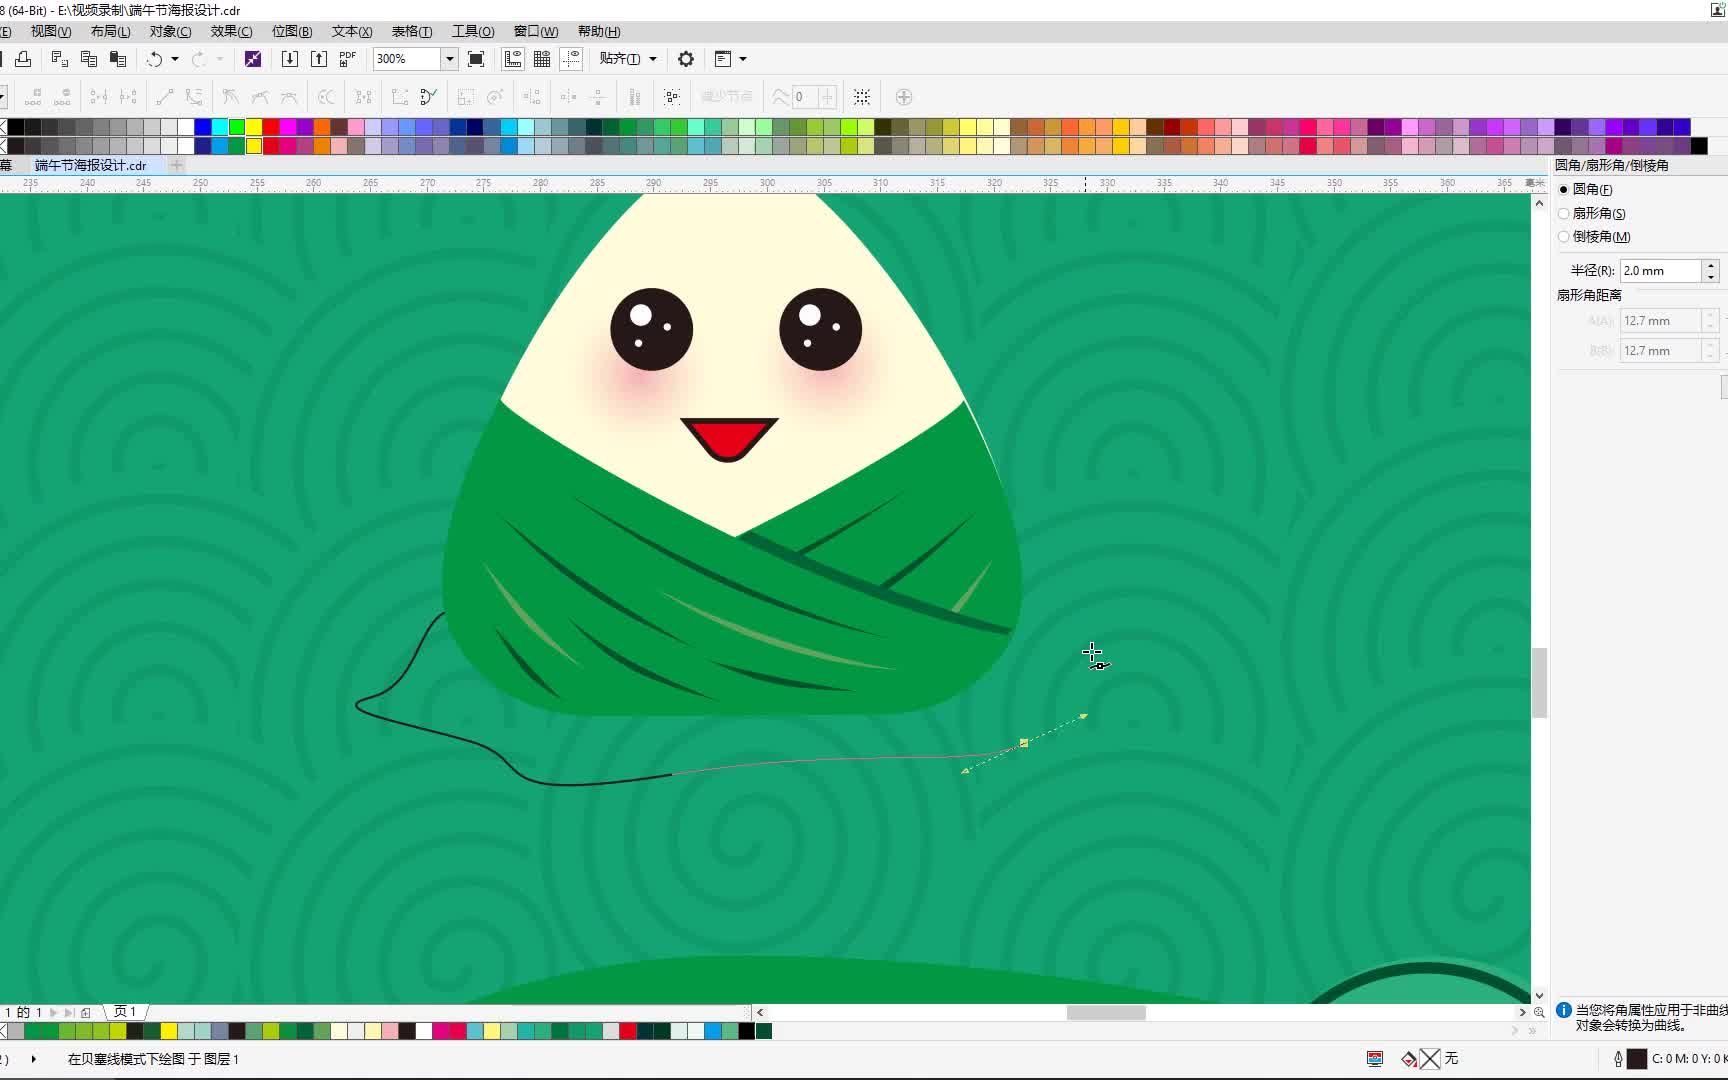This screenshot has width=1728, height=1080.
Task: Expand the application launcher dropdown arrow
Action: tap(743, 59)
